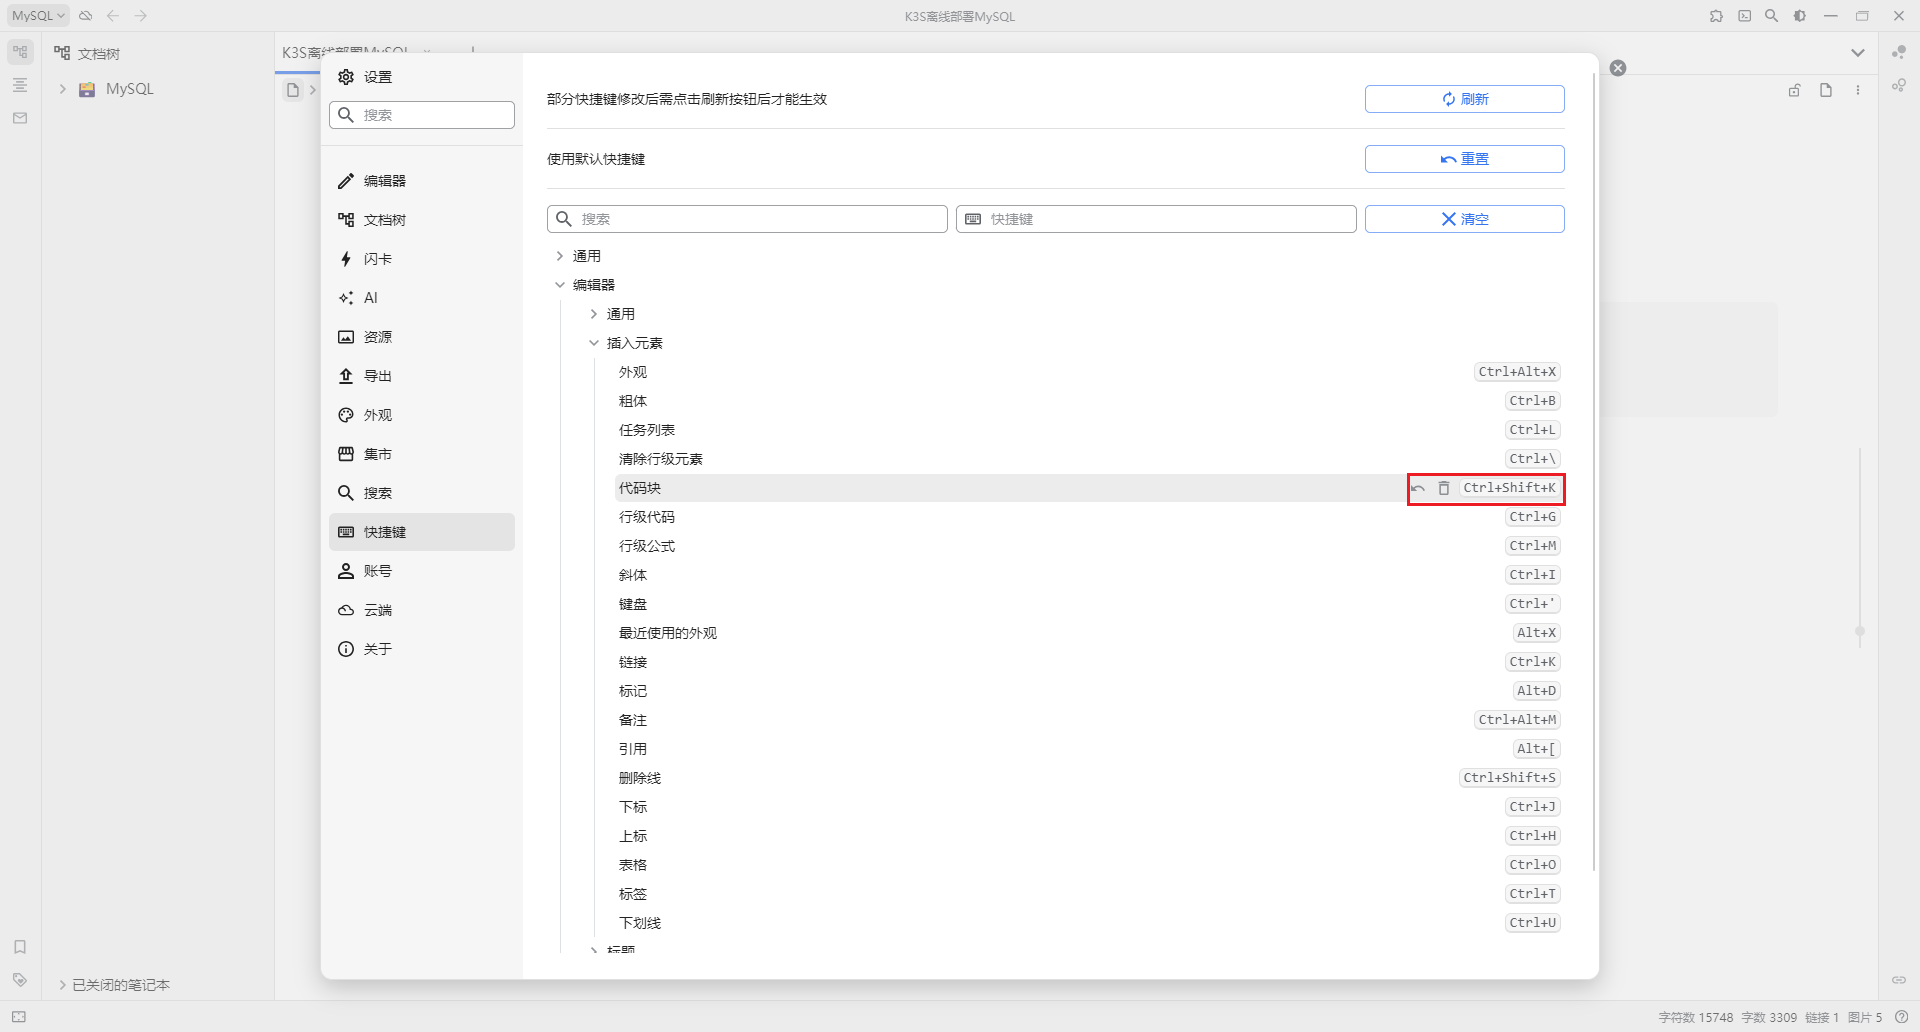
Task: Open the tag panel icon
Action: click(x=20, y=980)
